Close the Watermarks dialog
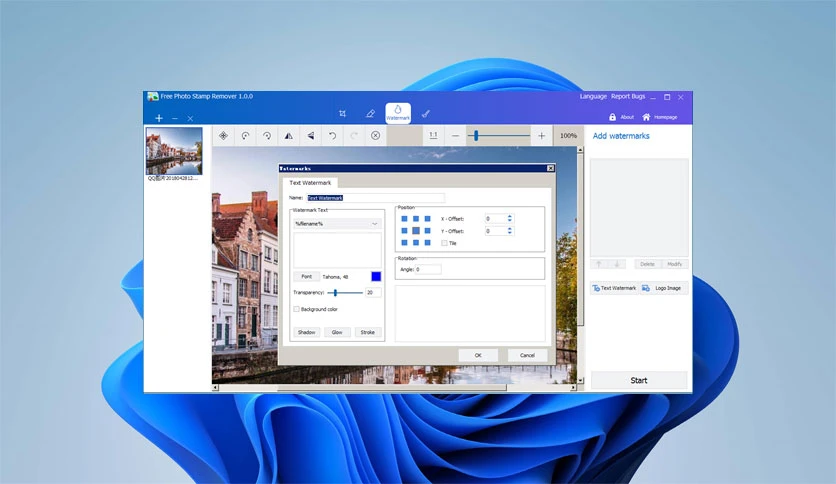The image size is (836, 484). (x=550, y=168)
